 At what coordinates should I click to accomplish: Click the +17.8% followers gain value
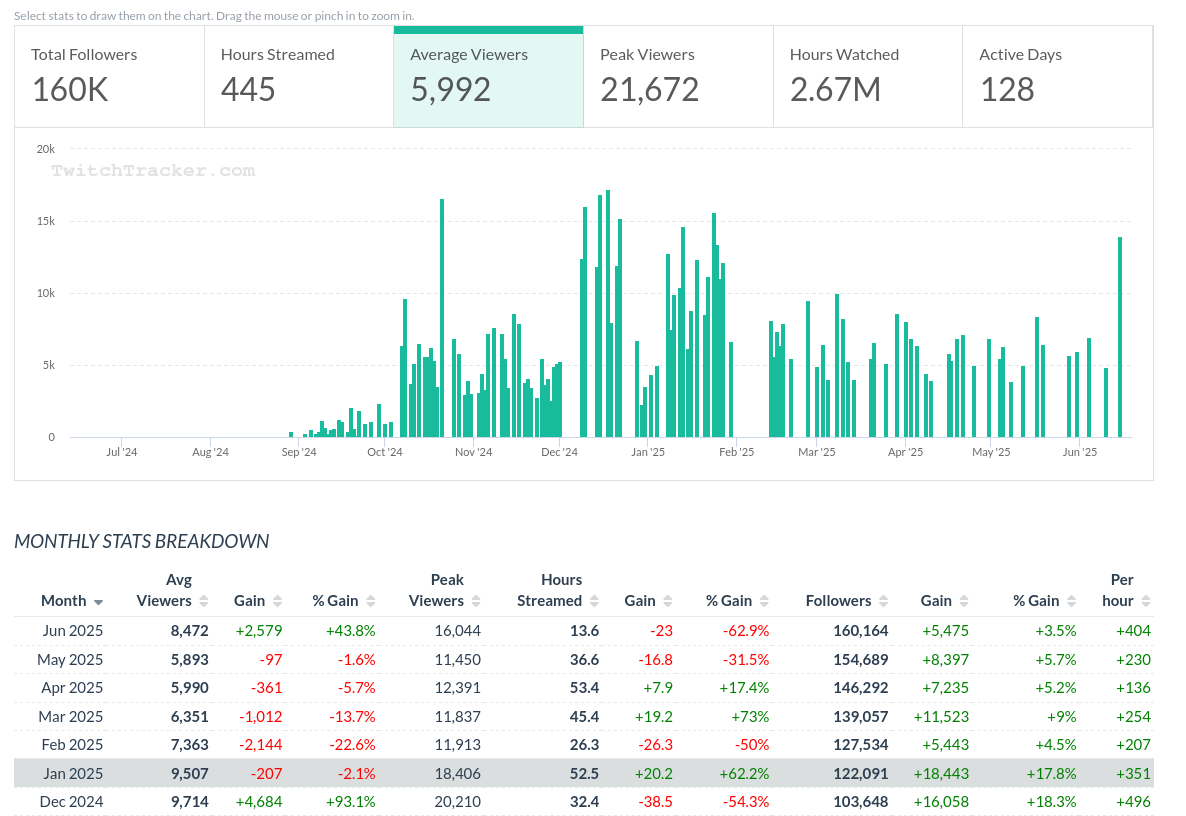pyautogui.click(x=1051, y=773)
